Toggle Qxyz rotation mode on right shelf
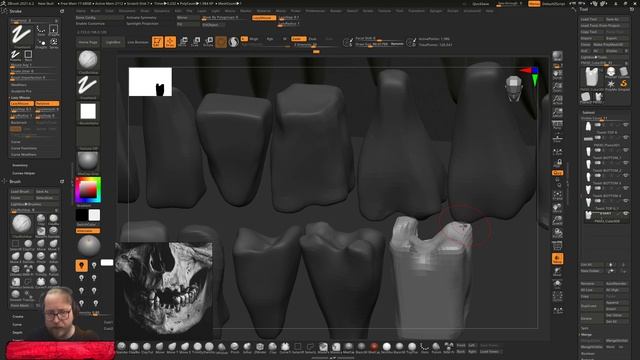 pos(557,173)
